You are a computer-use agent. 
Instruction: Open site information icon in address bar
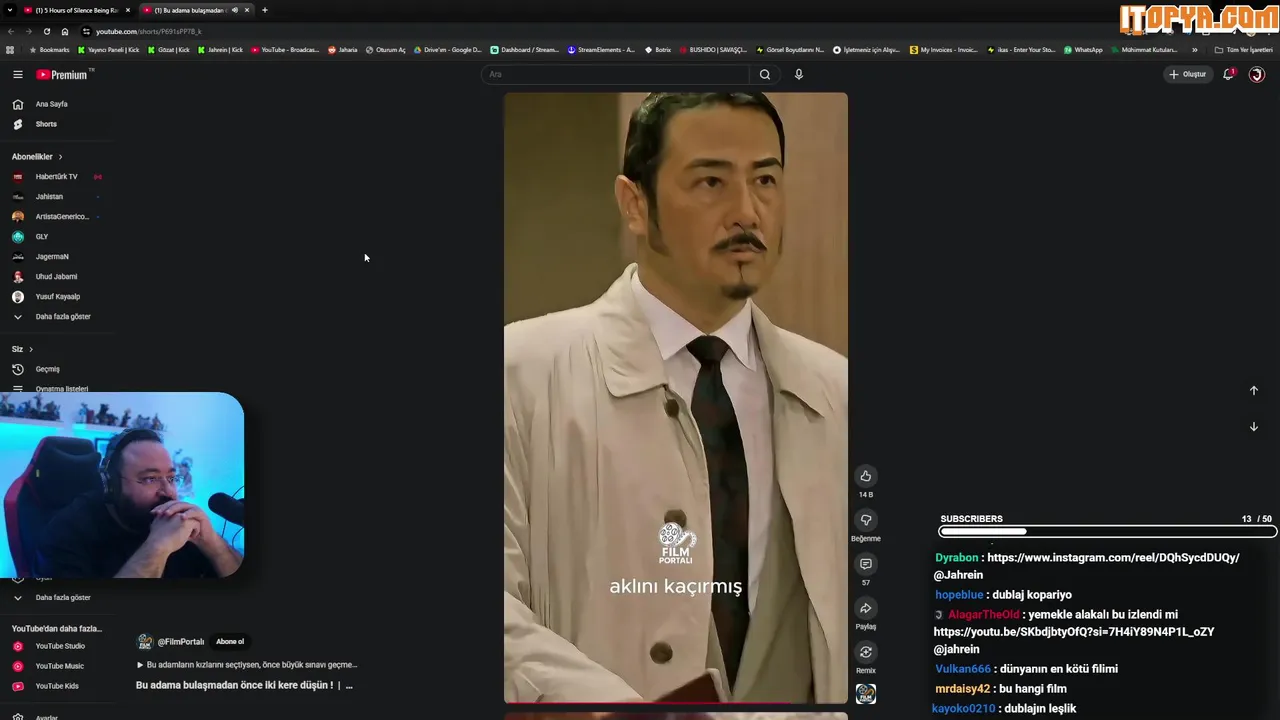coord(86,31)
